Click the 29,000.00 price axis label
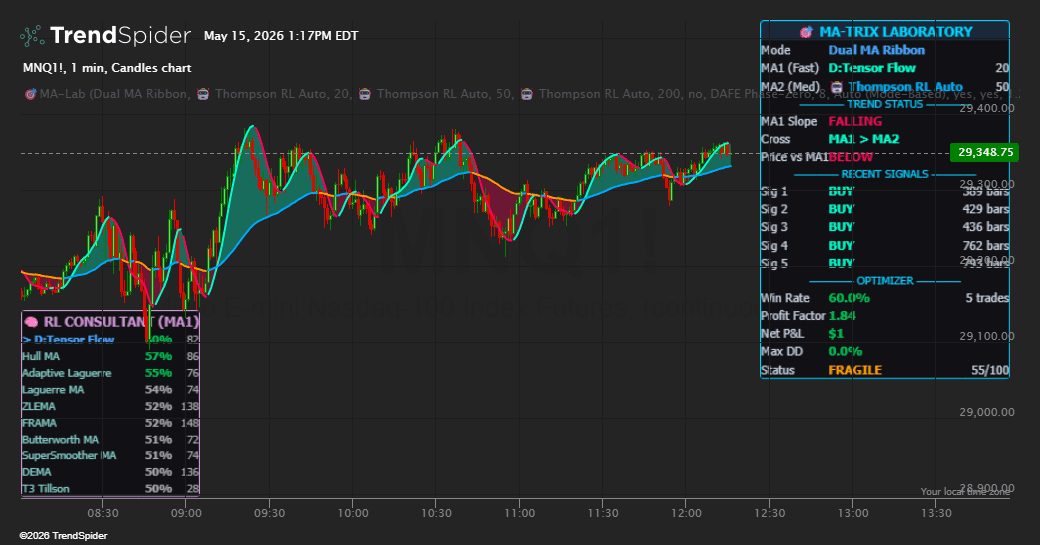1040x545 pixels. point(987,412)
